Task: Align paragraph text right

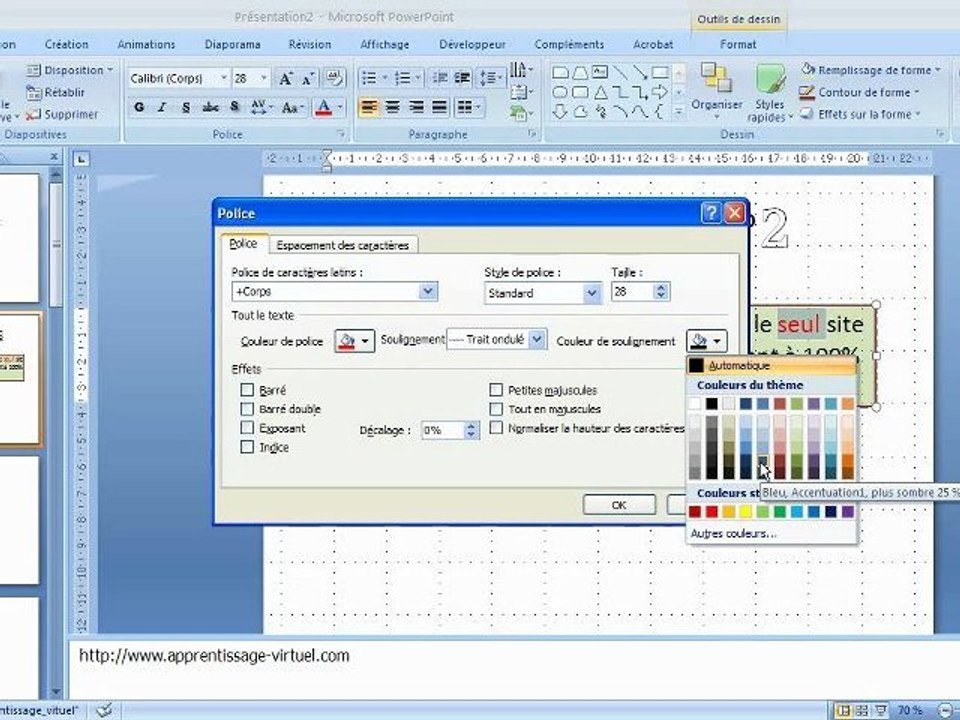Action: point(416,107)
